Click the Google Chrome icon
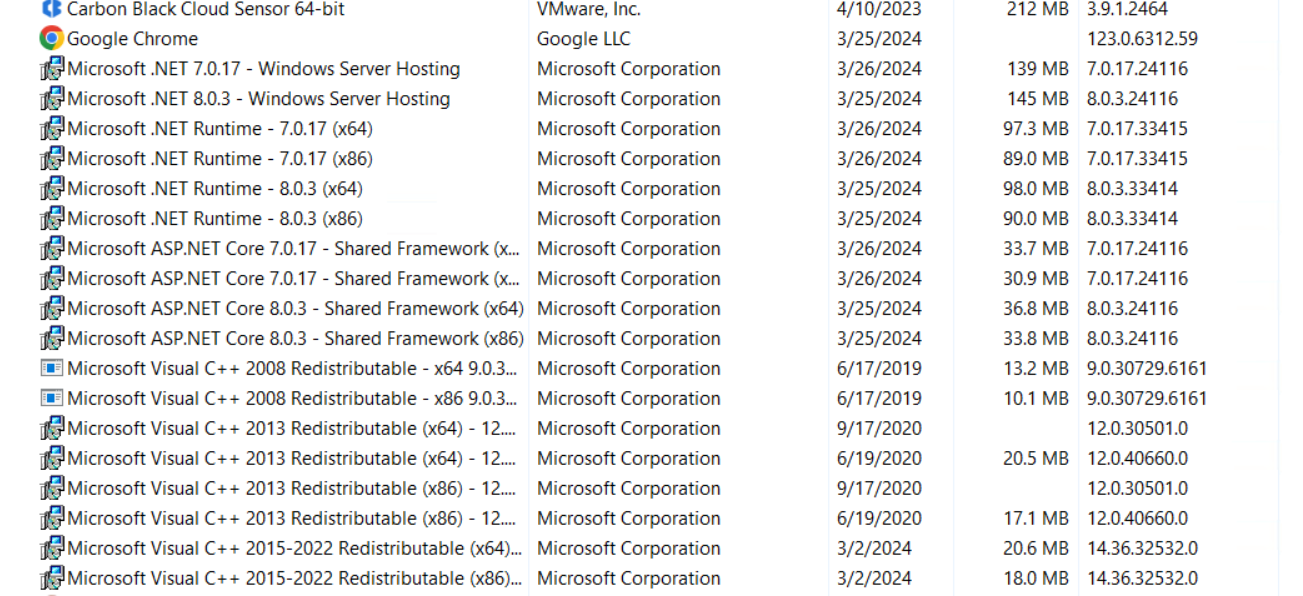 click(x=51, y=39)
